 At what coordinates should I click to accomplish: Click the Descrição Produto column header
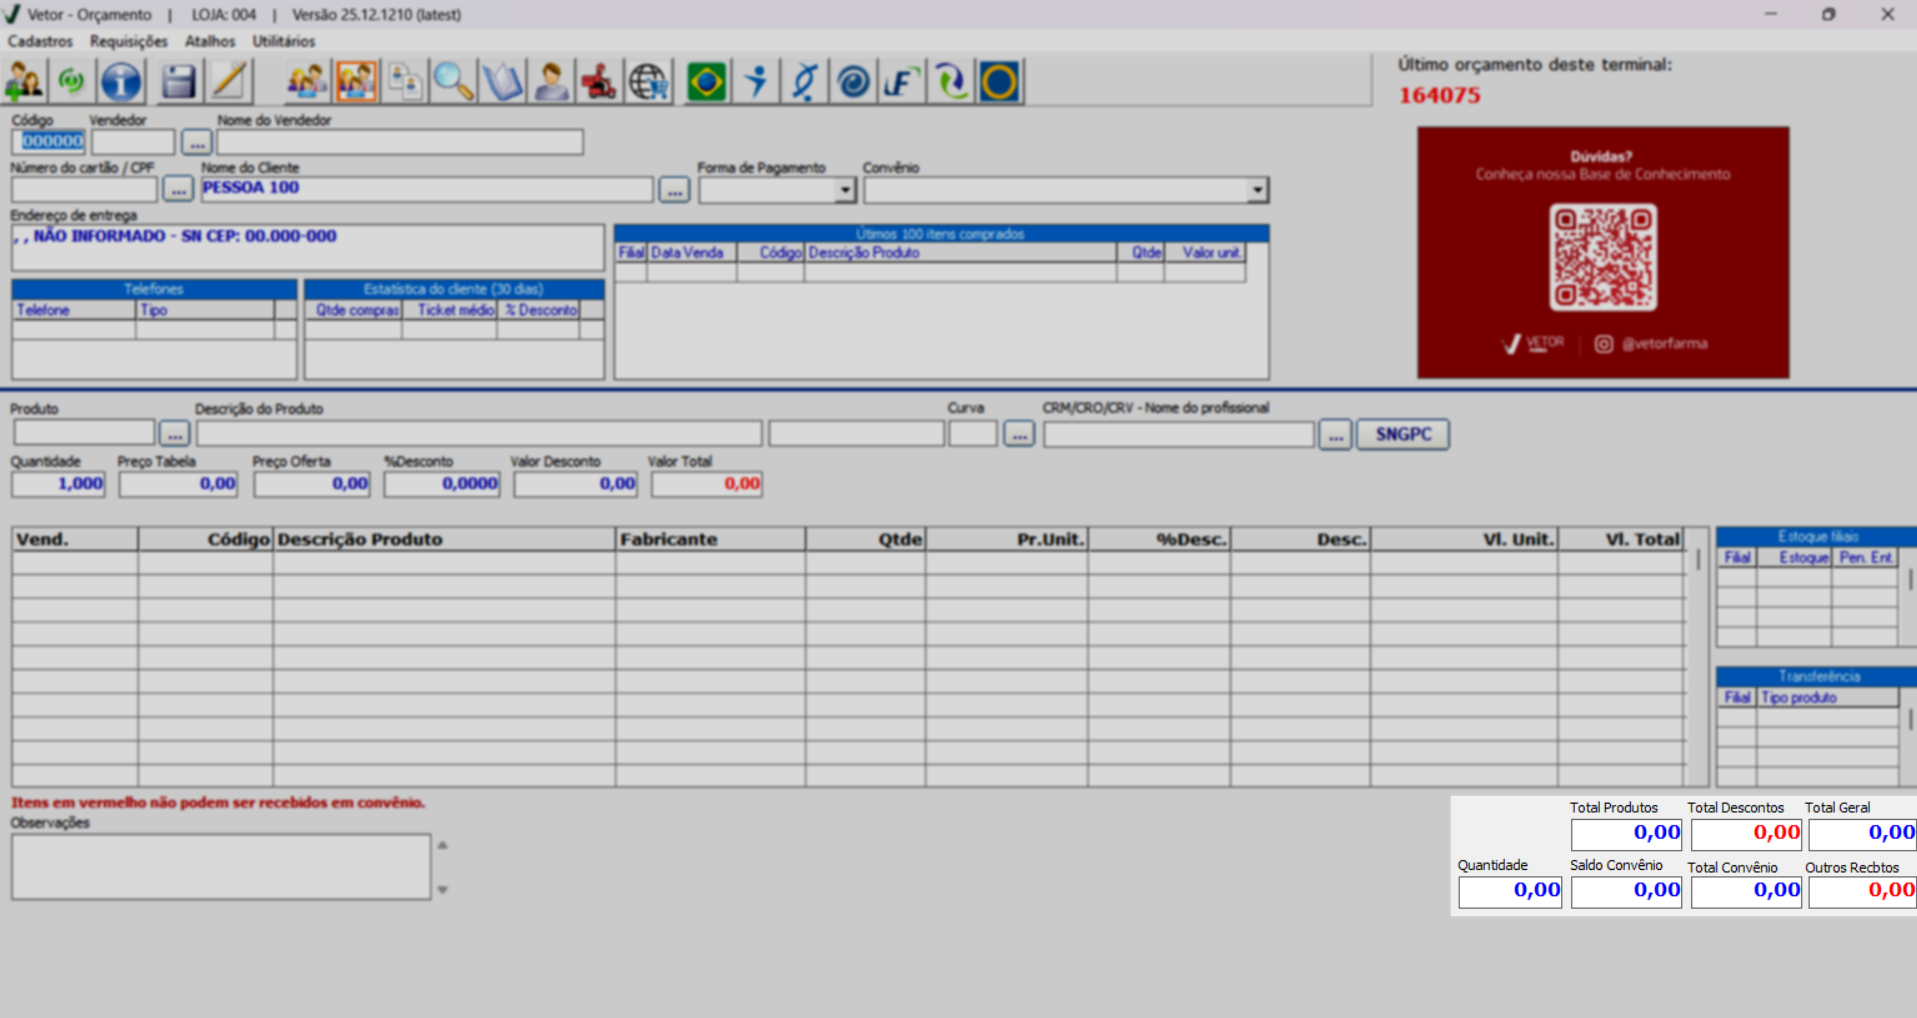click(x=444, y=539)
